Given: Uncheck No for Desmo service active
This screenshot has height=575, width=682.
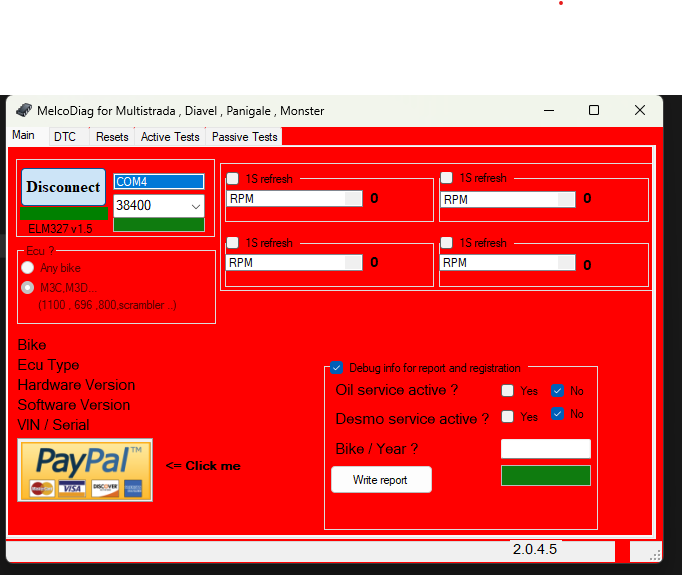Looking at the screenshot, I should [x=558, y=414].
